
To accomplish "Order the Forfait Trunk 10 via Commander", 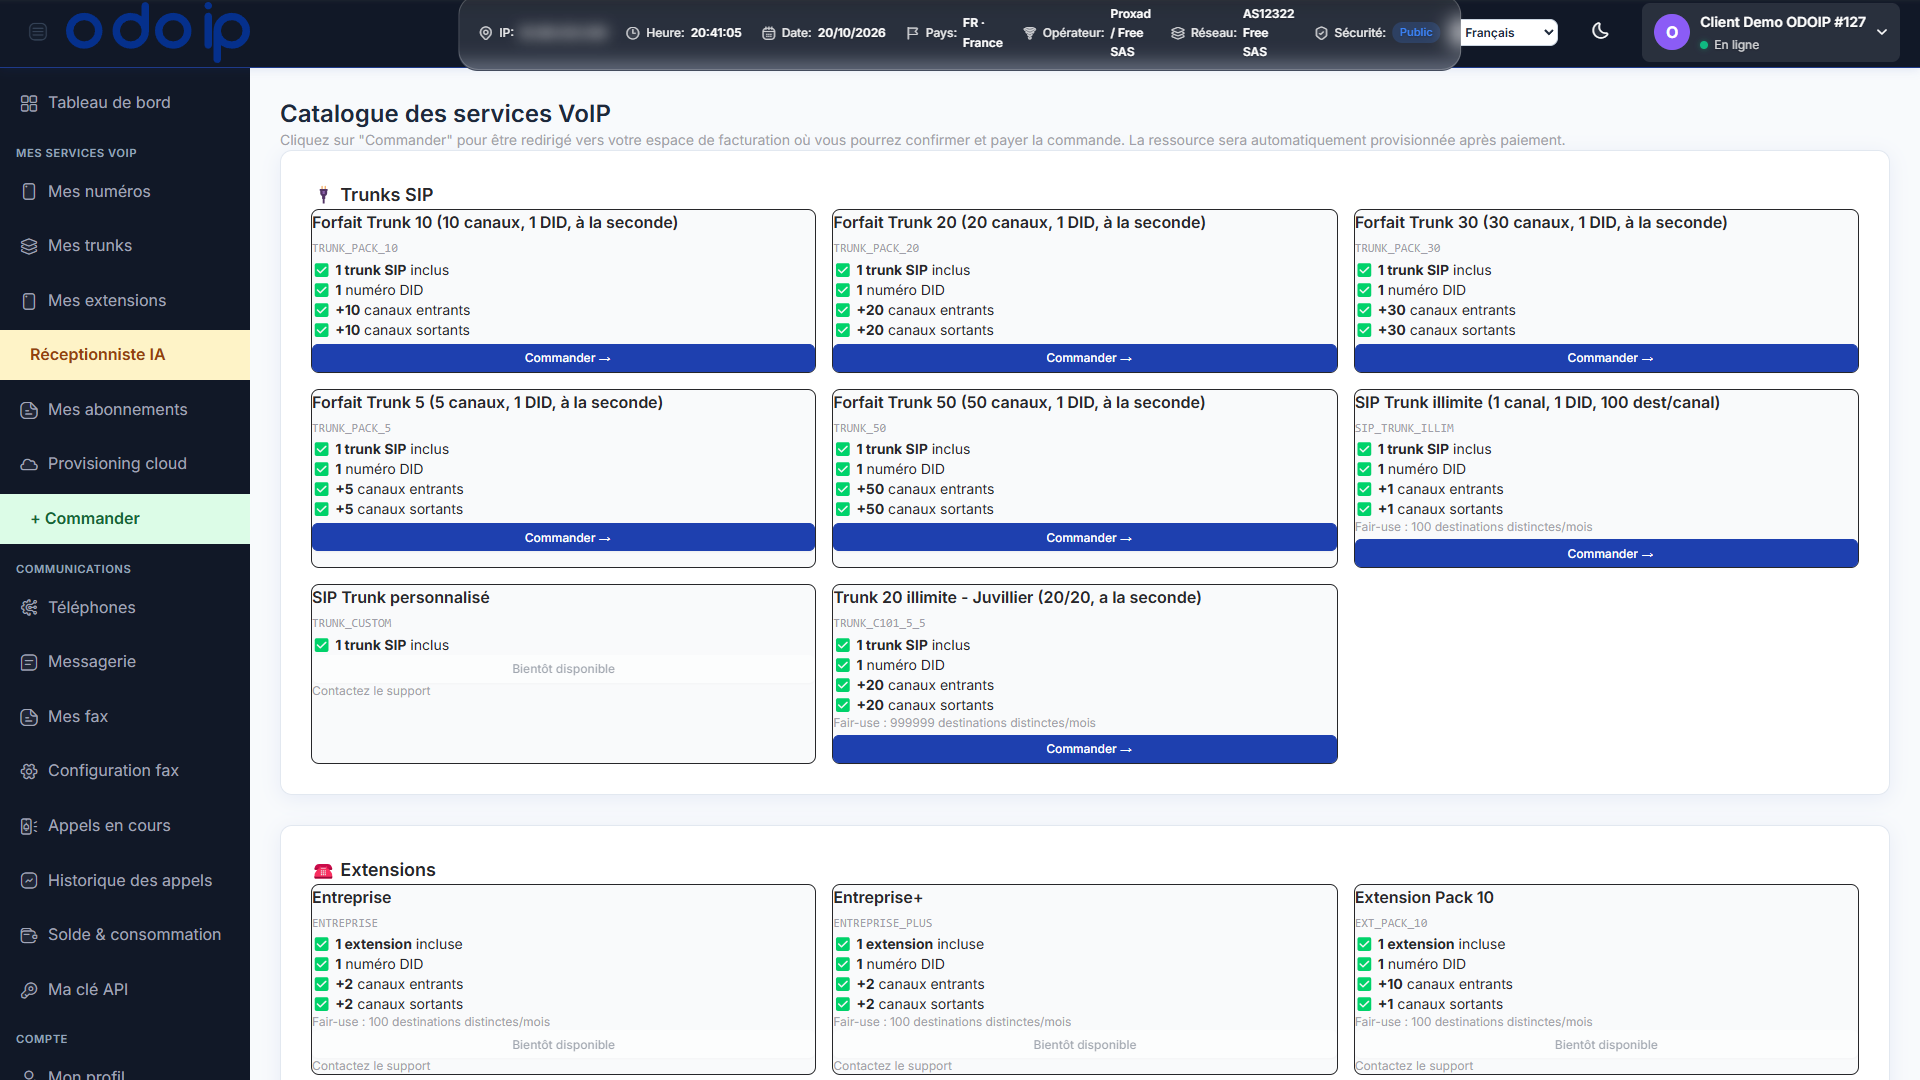I will point(563,358).
